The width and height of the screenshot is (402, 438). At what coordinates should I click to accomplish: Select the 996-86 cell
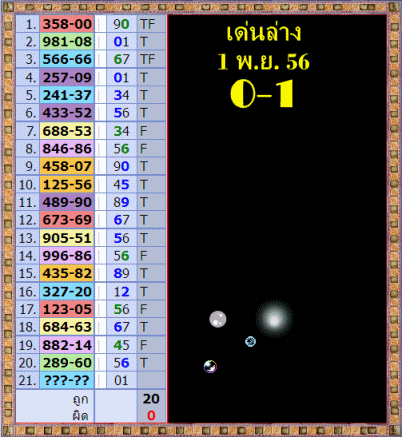pos(67,256)
